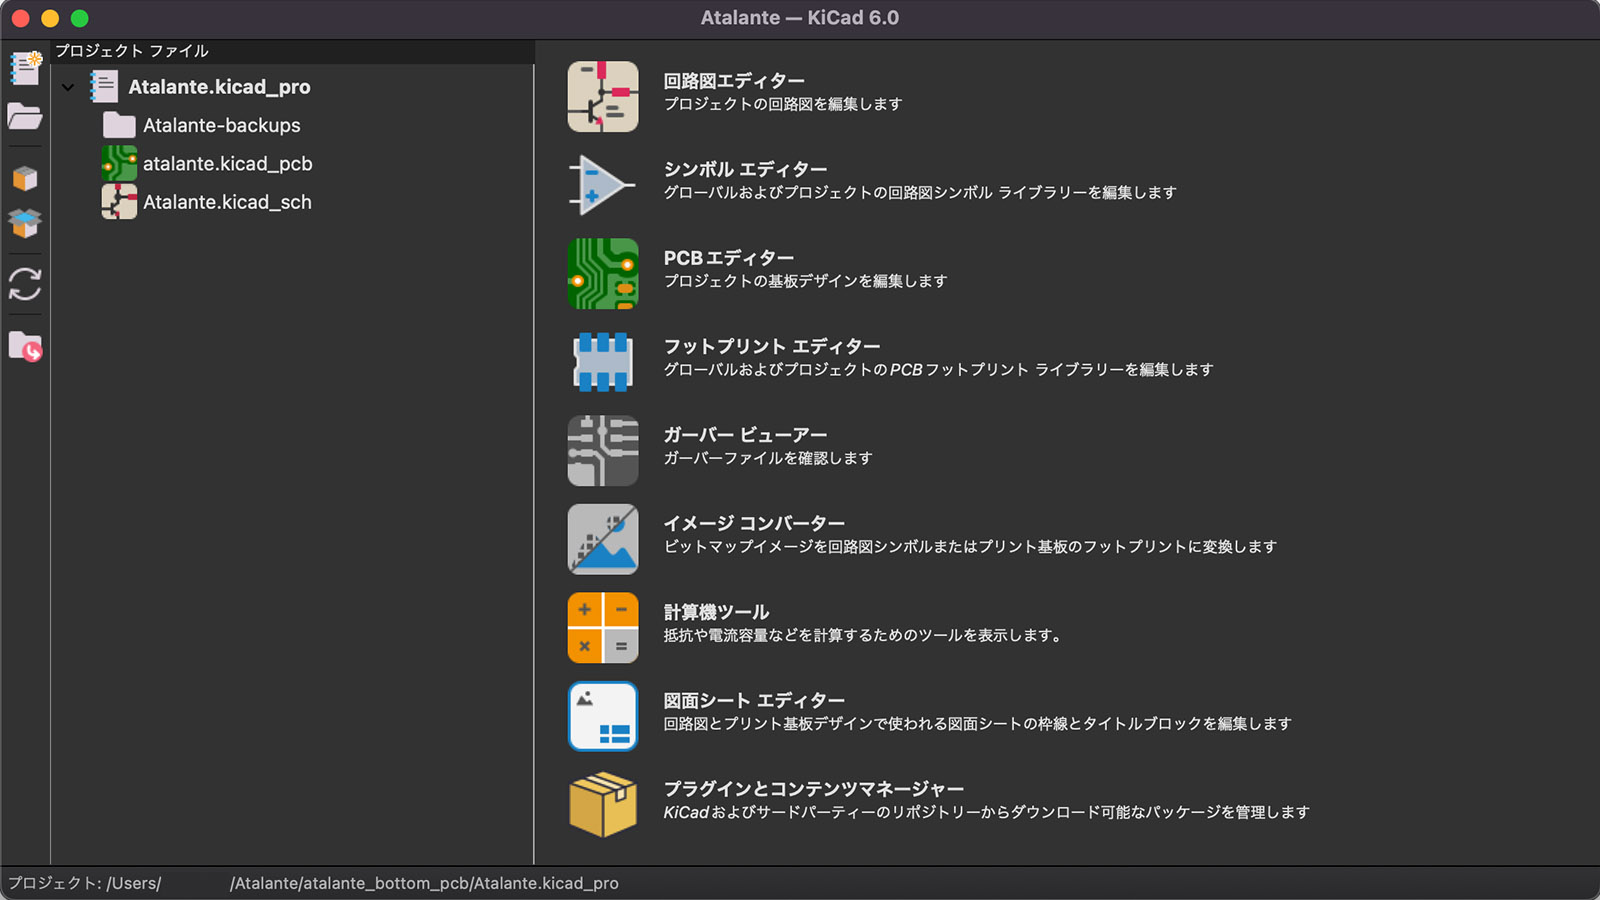Refresh the project tree
Screen dimensions: 1600x900
coord(25,284)
